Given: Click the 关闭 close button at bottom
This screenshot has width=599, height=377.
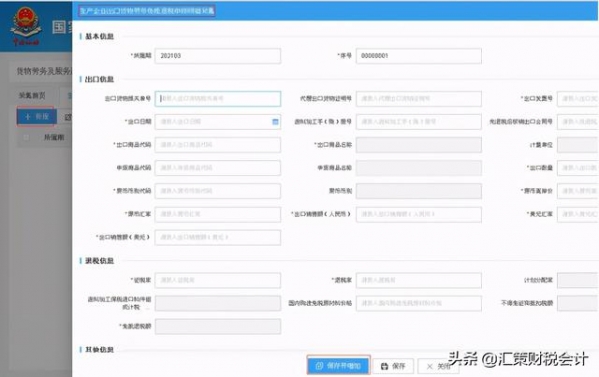Looking at the screenshot, I should [438, 366].
